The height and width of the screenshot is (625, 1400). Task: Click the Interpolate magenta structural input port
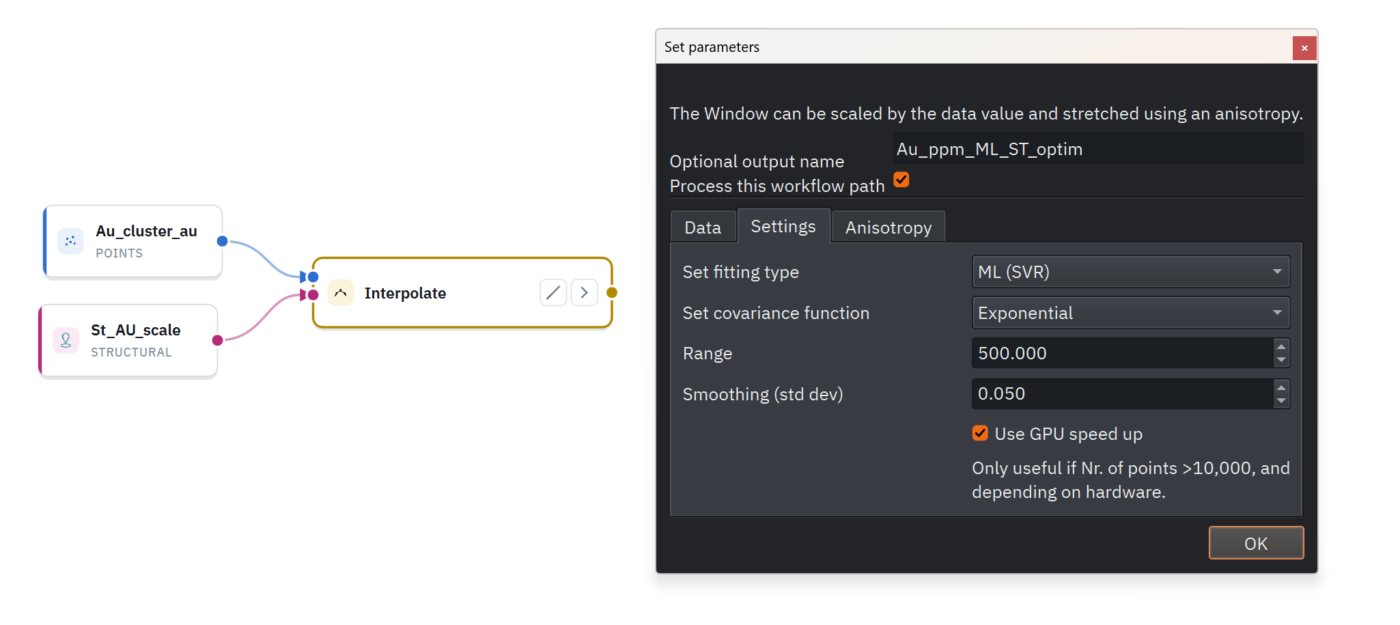click(313, 294)
